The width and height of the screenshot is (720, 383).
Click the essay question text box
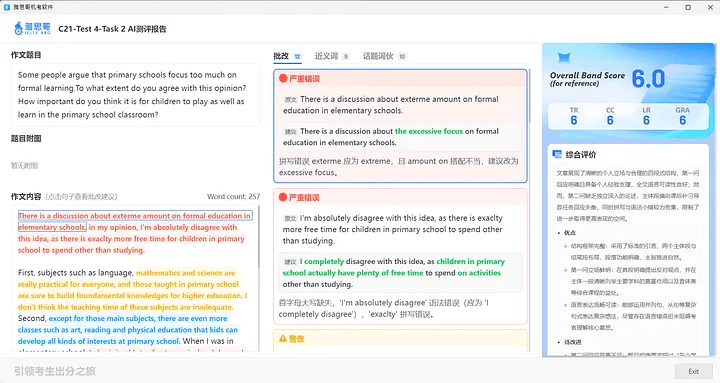click(135, 95)
